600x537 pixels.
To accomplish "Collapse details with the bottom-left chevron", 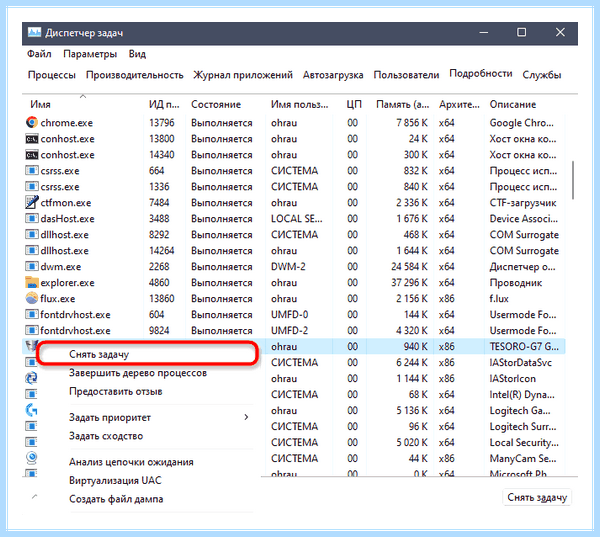I will point(34,497).
